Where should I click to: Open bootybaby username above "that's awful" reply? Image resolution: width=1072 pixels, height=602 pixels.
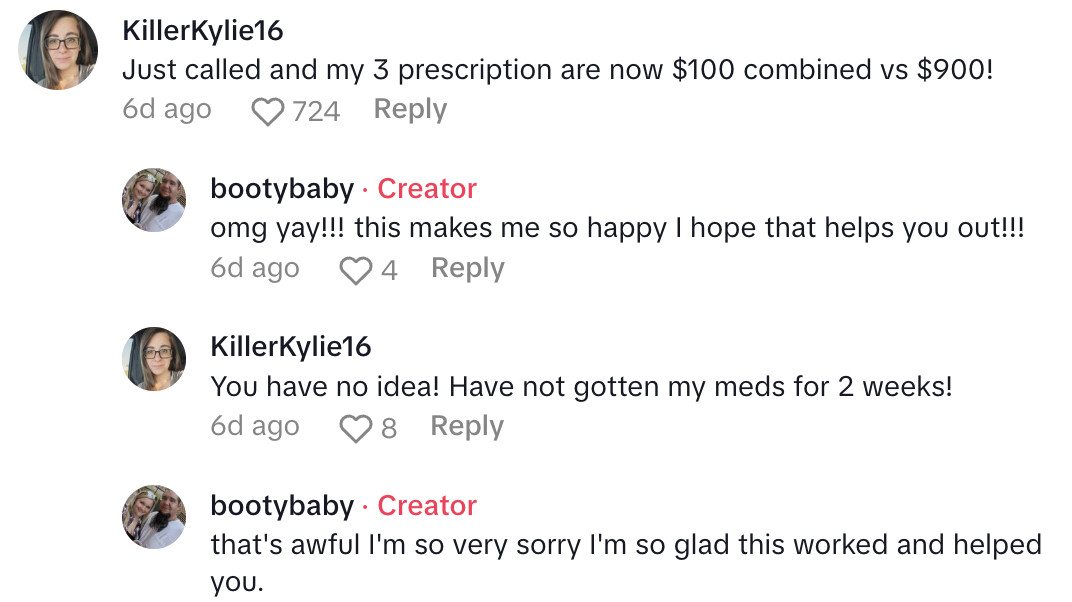(282, 506)
